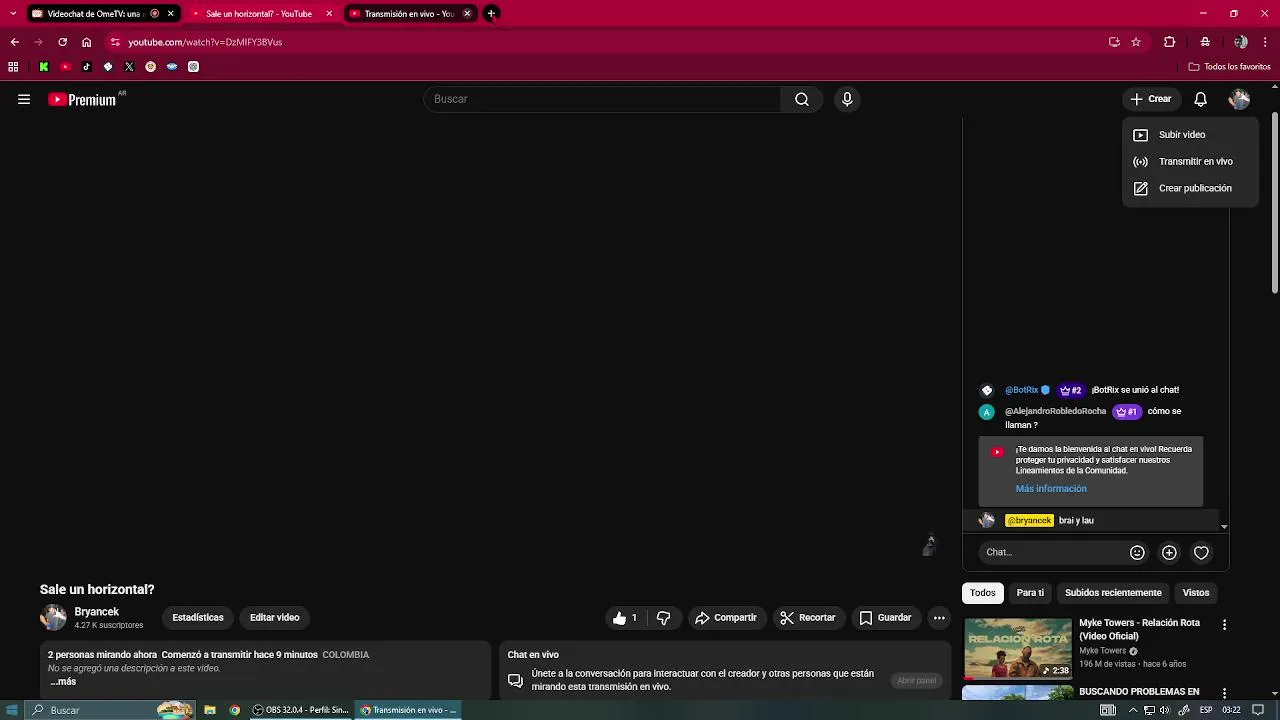Open the TikTok bookmark
The image size is (1280, 720).
(x=87, y=67)
